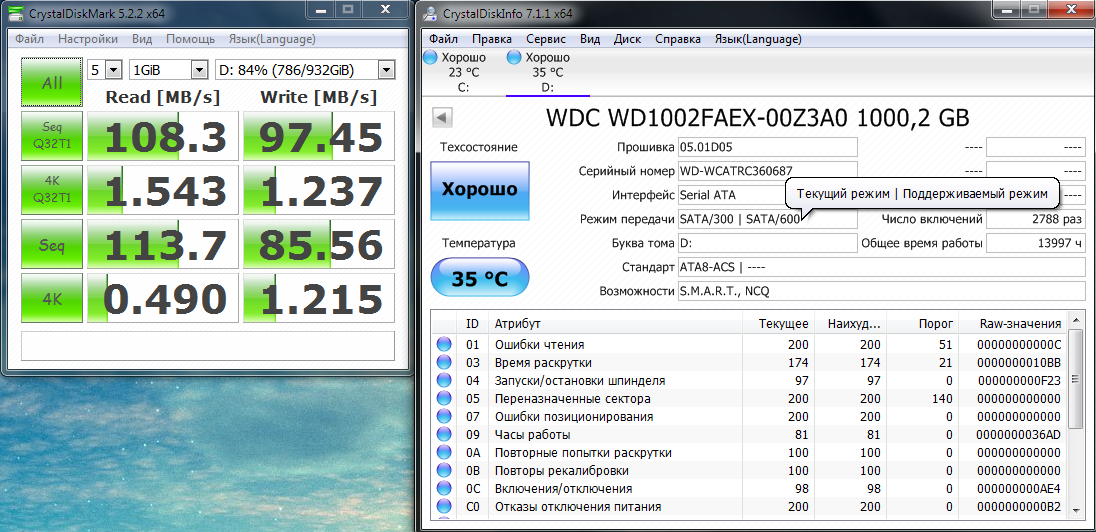The height and width of the screenshot is (532, 1096).
Task: Open Настройки menu in CrystalDiskMark
Action: coord(88,39)
